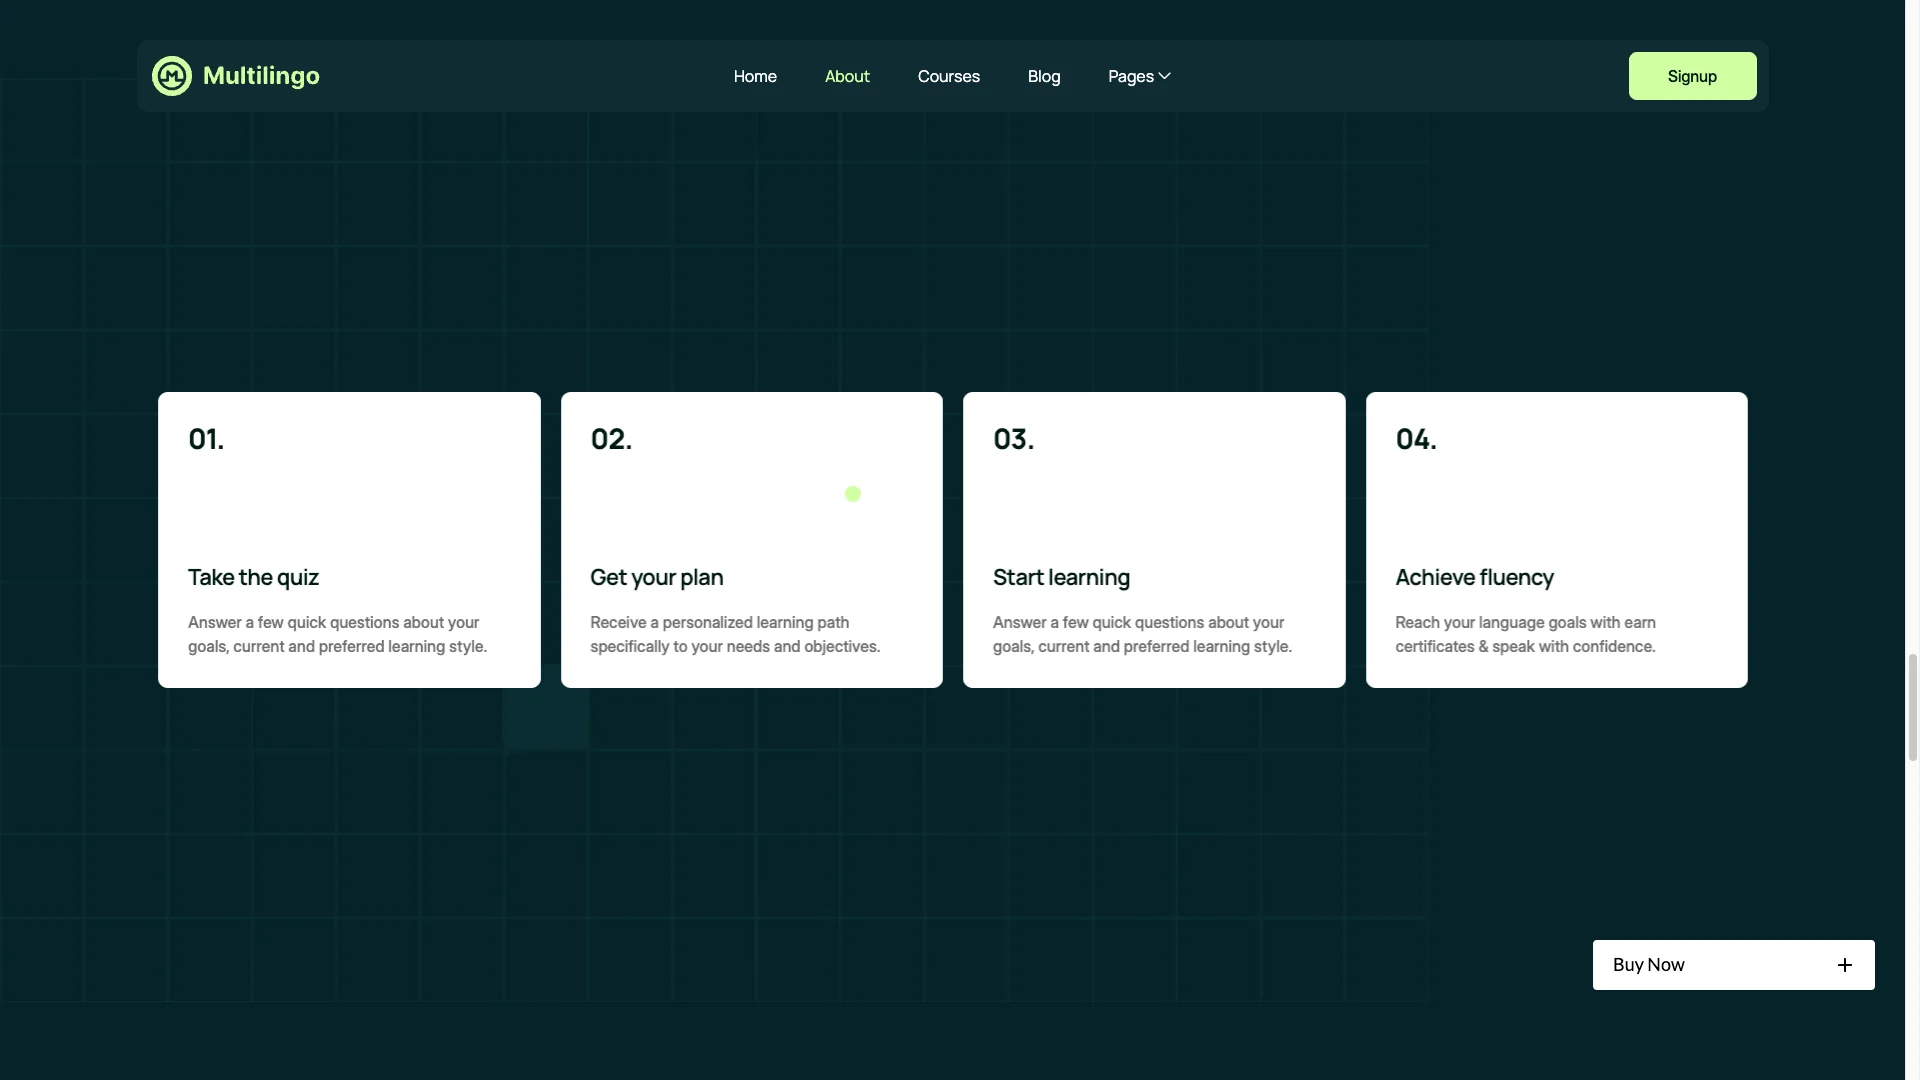Click the 01. step number heading
This screenshot has height=1080, width=1920.
[206, 439]
